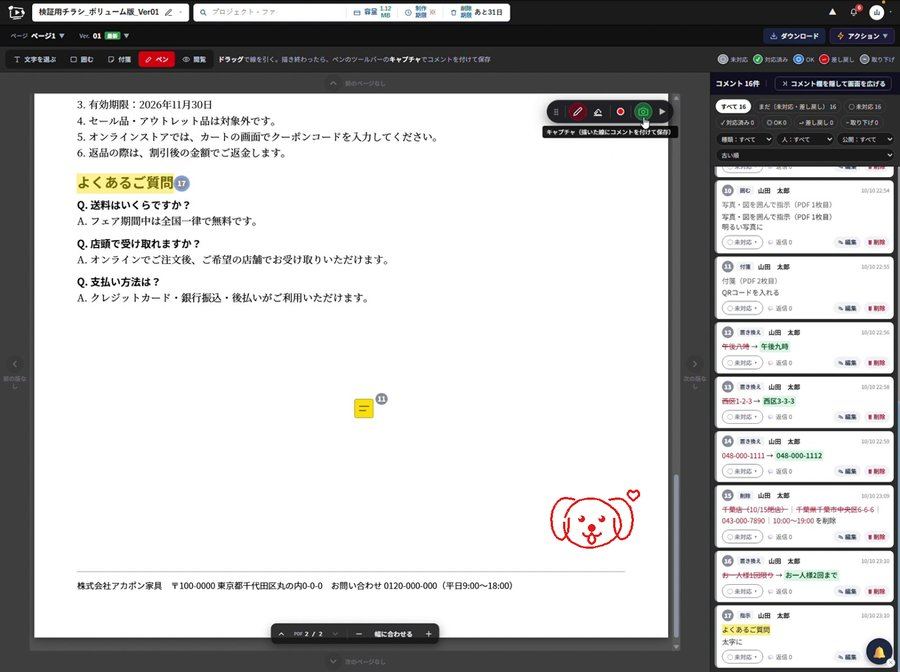This screenshot has height=672, width=900.
Task: Set status 差し戻し red circle
Action: pyautogui.click(x=836, y=59)
